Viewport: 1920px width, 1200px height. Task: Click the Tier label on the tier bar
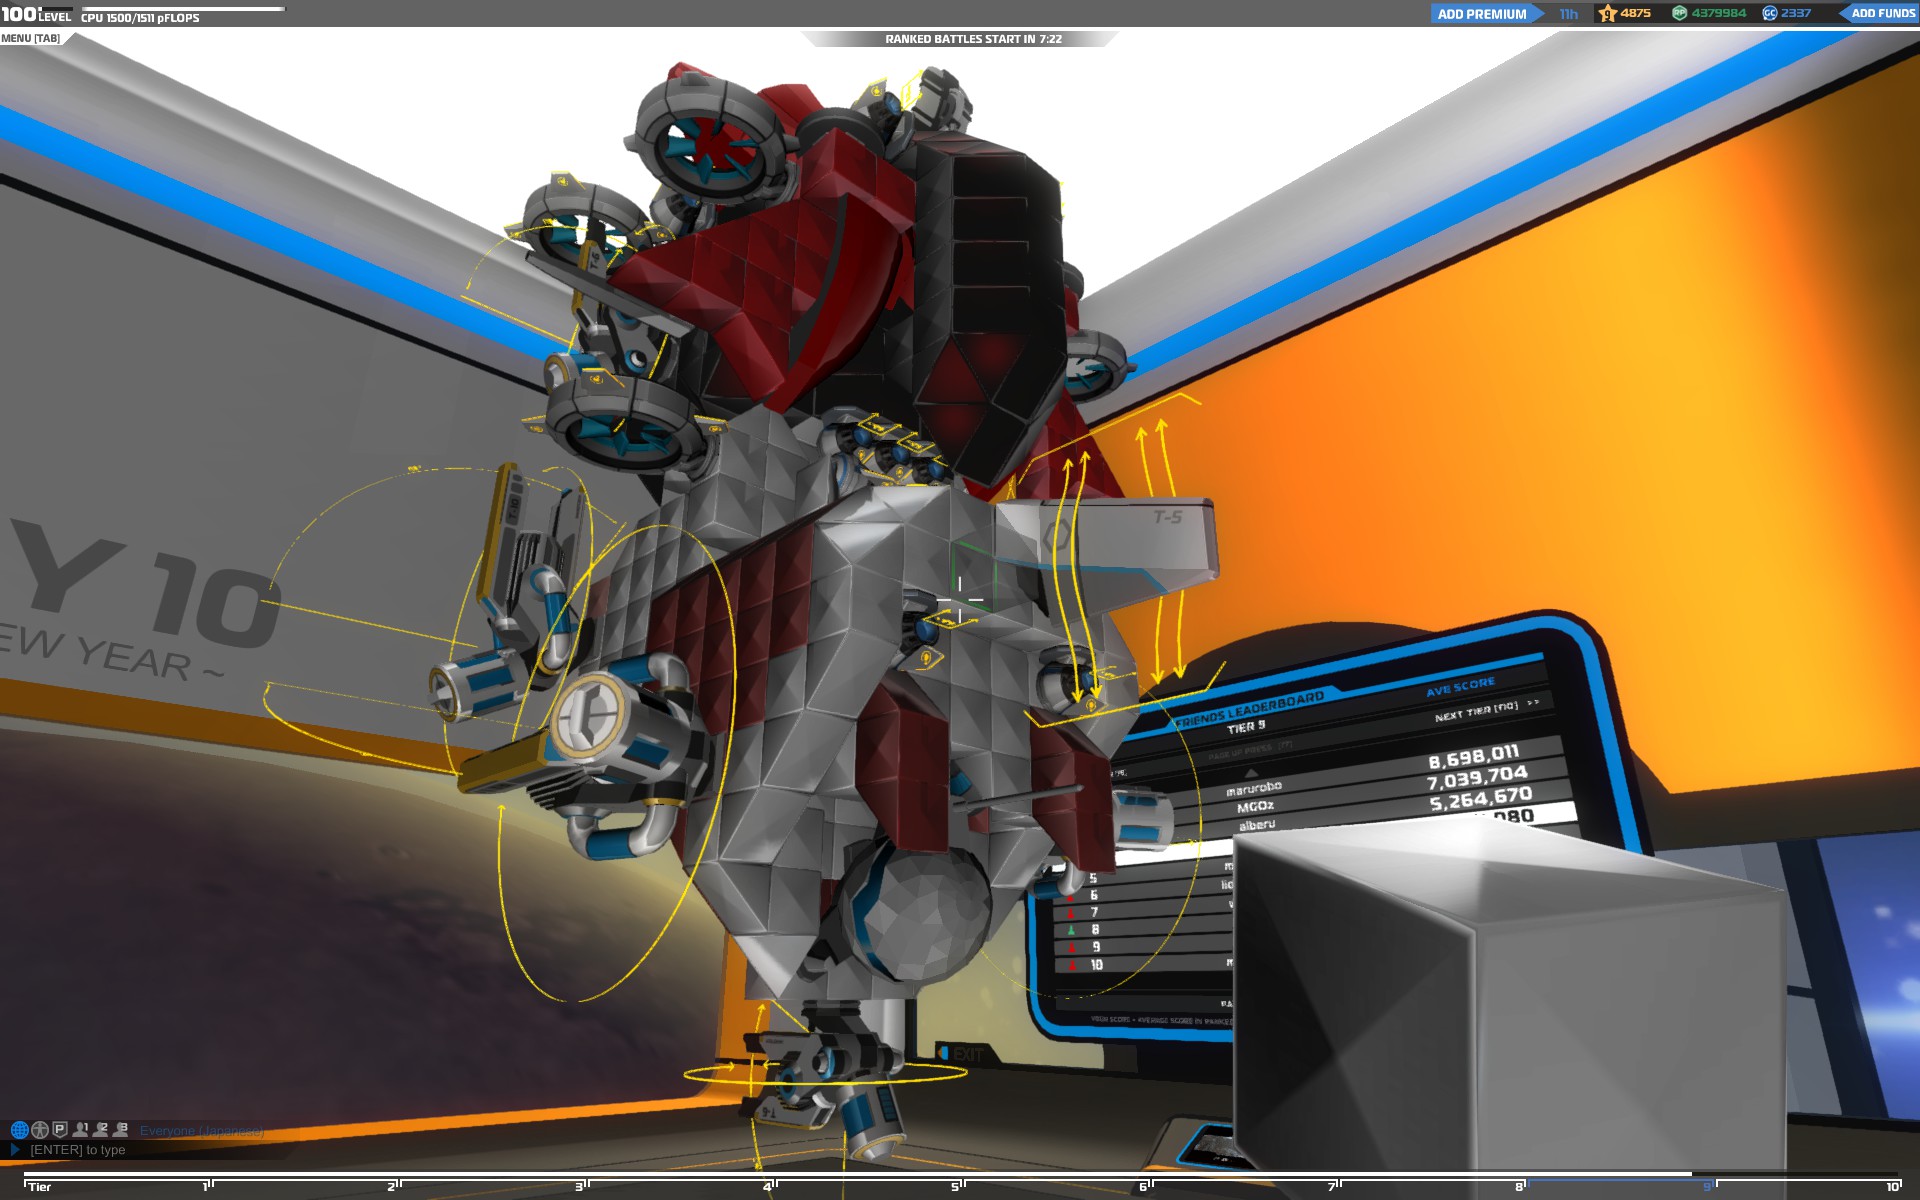(x=40, y=1187)
